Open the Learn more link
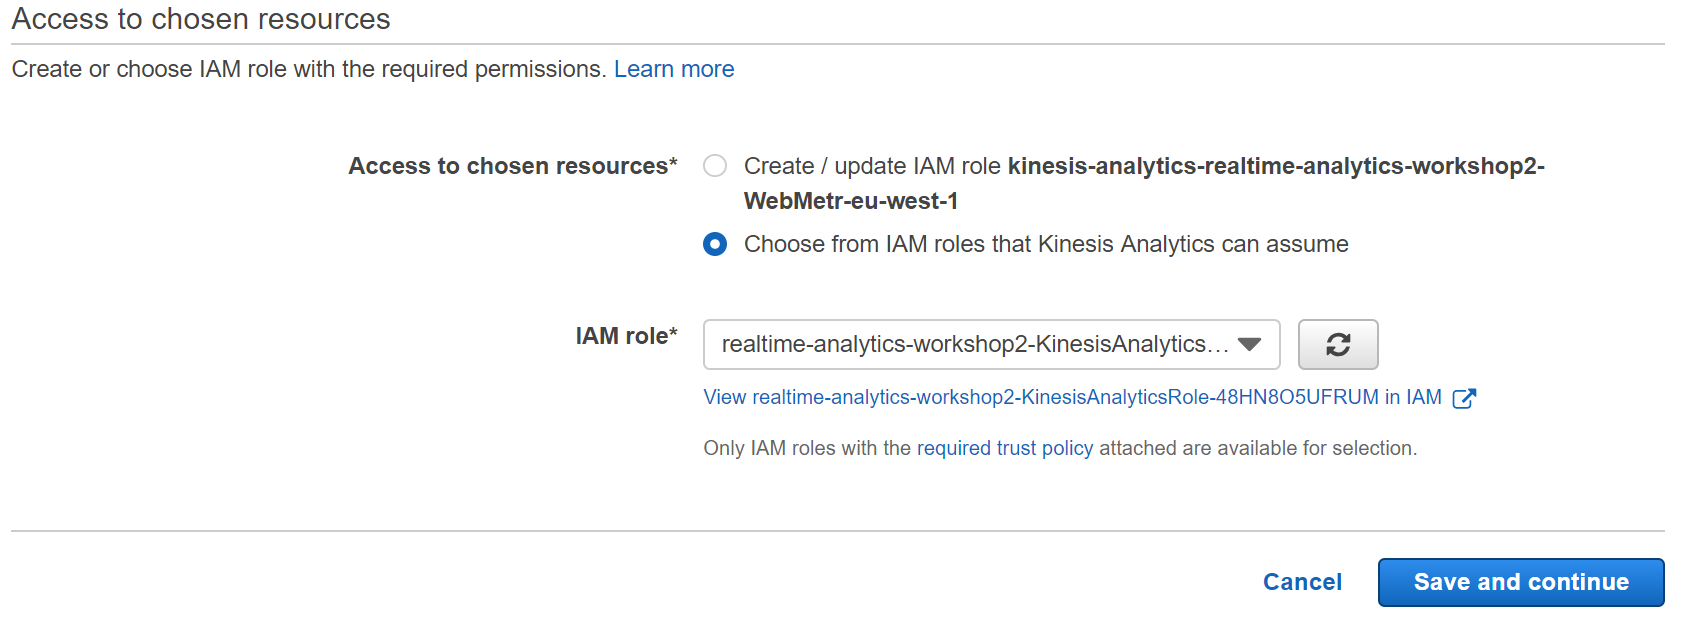Image resolution: width=1687 pixels, height=624 pixels. coord(674,69)
